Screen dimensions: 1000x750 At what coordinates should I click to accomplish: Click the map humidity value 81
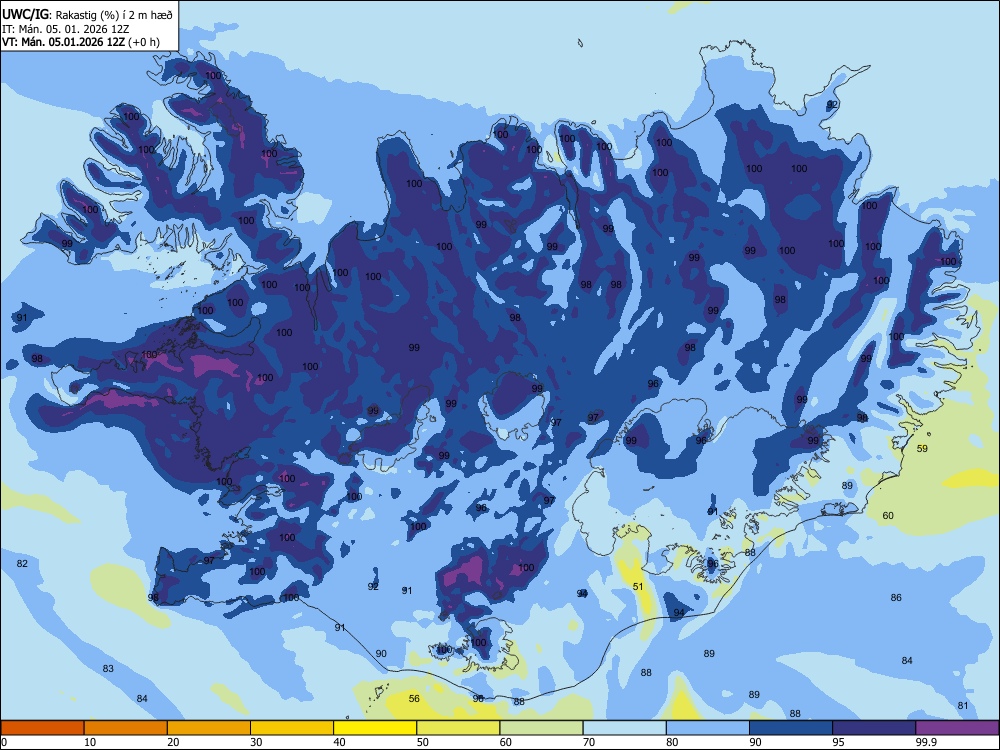963,705
